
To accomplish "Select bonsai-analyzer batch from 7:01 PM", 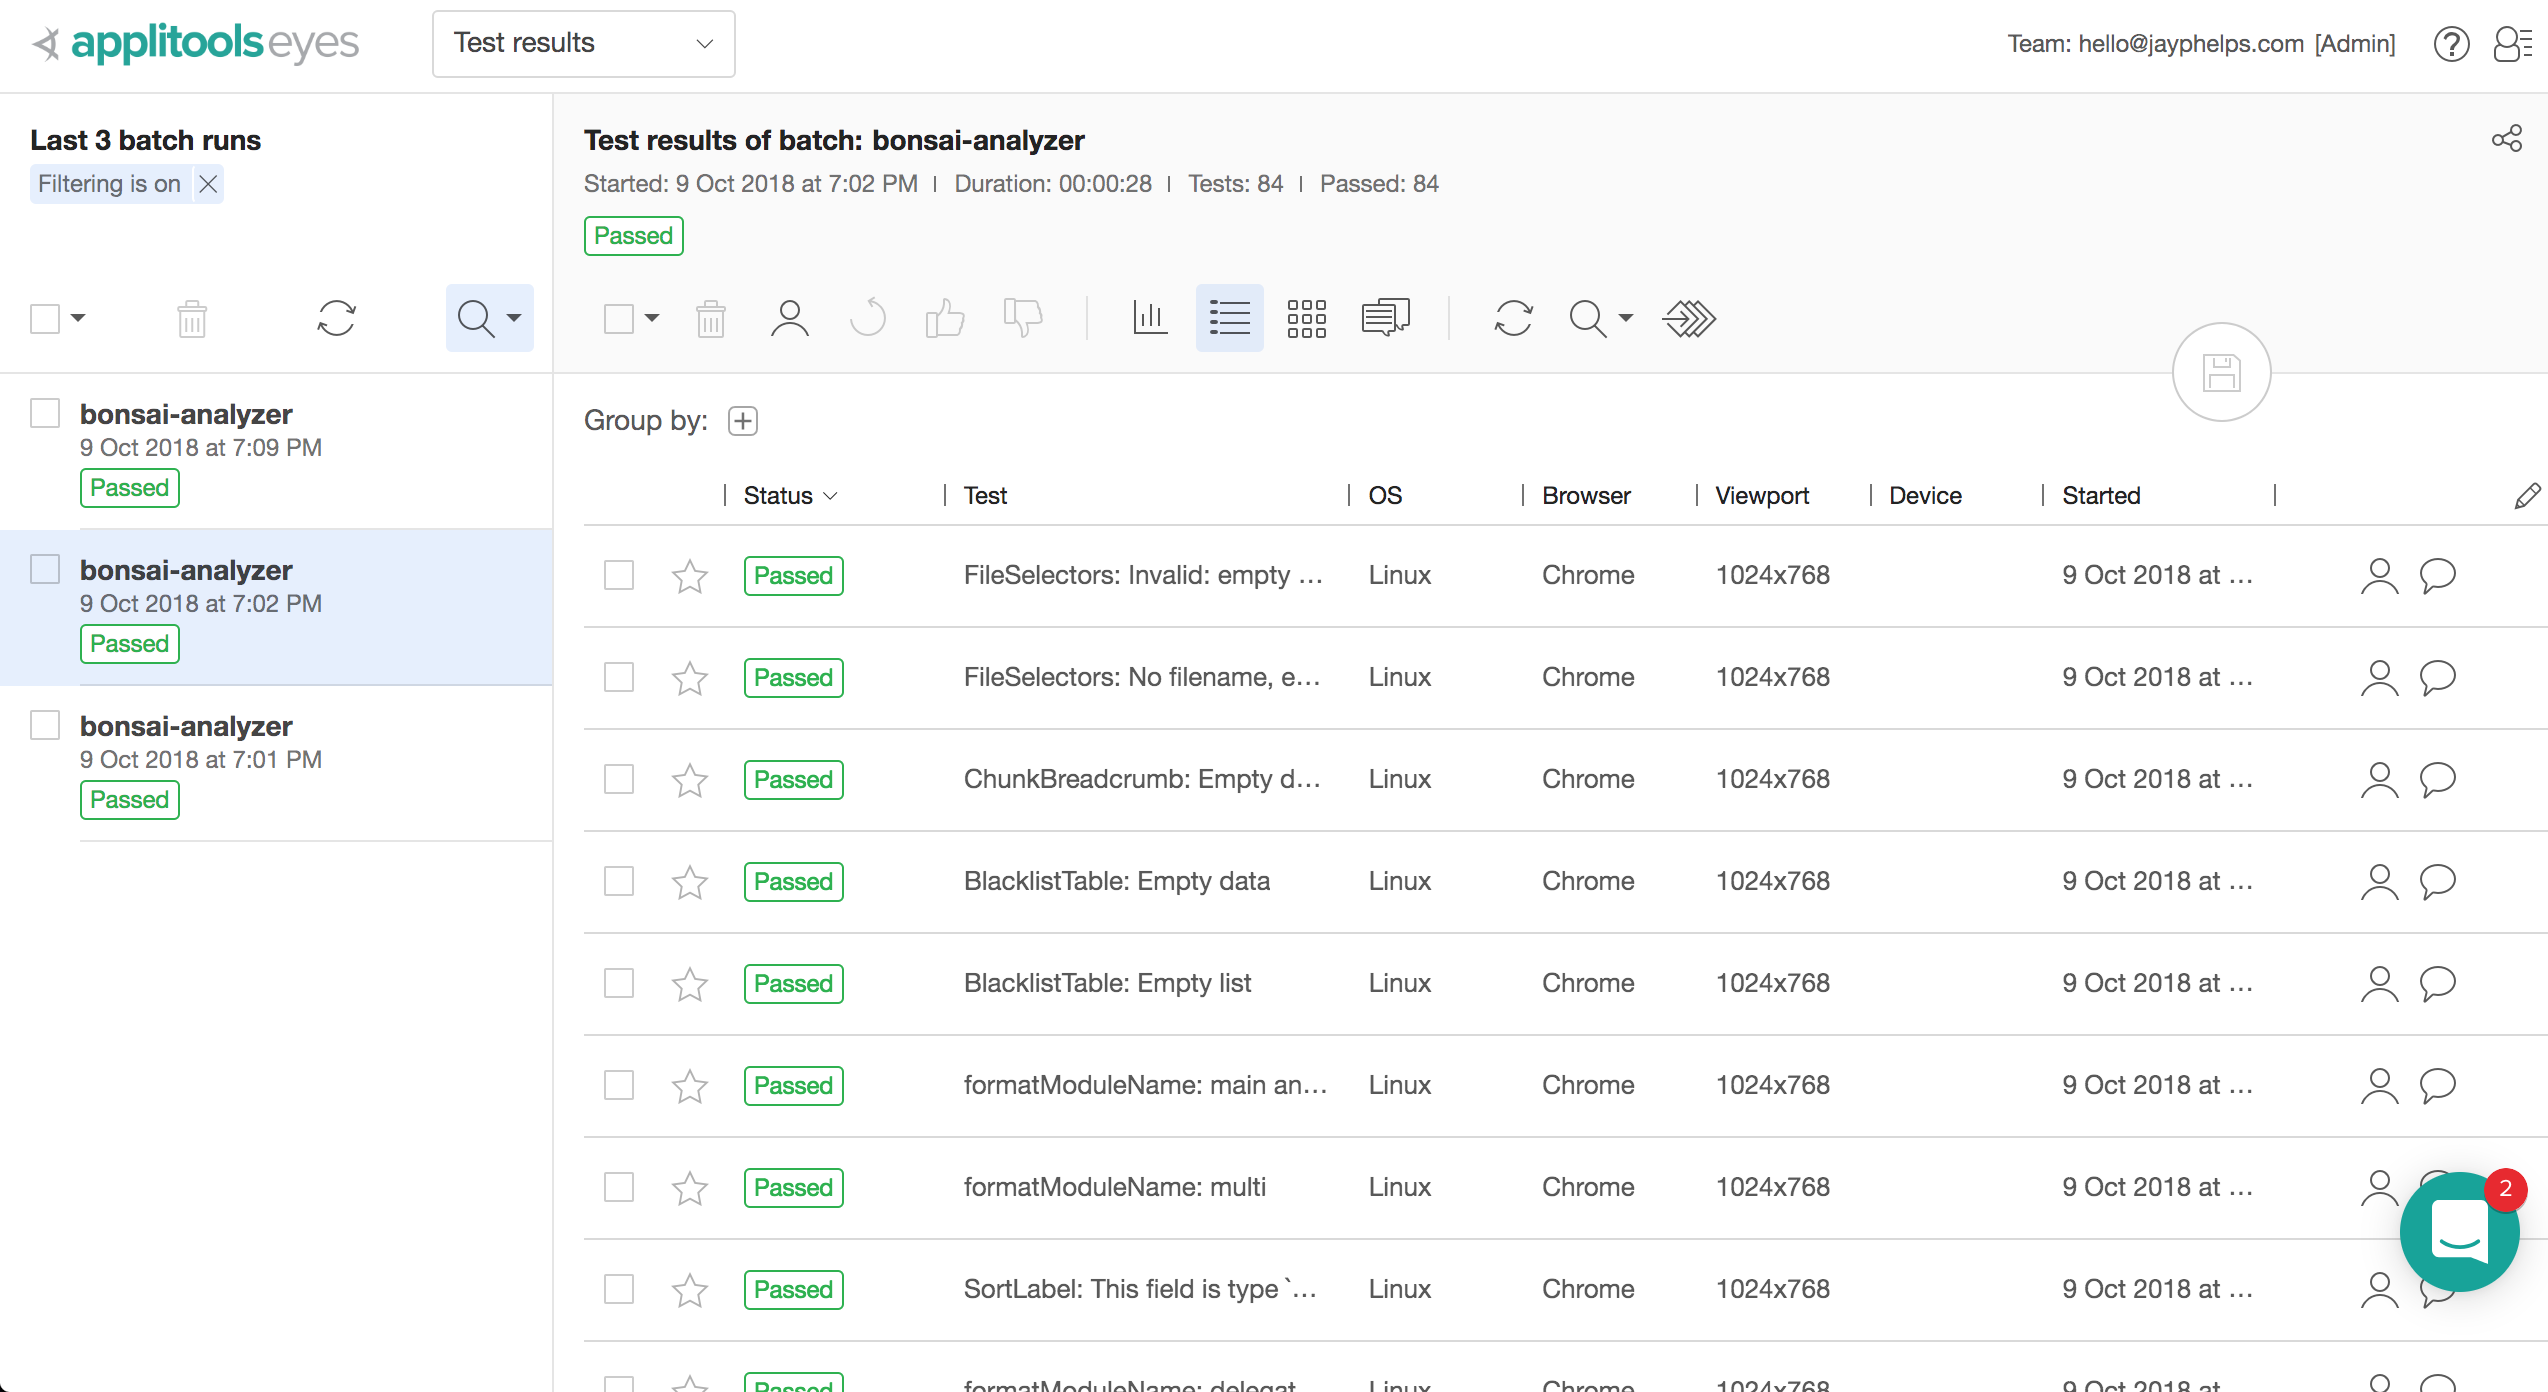I will tap(186, 727).
